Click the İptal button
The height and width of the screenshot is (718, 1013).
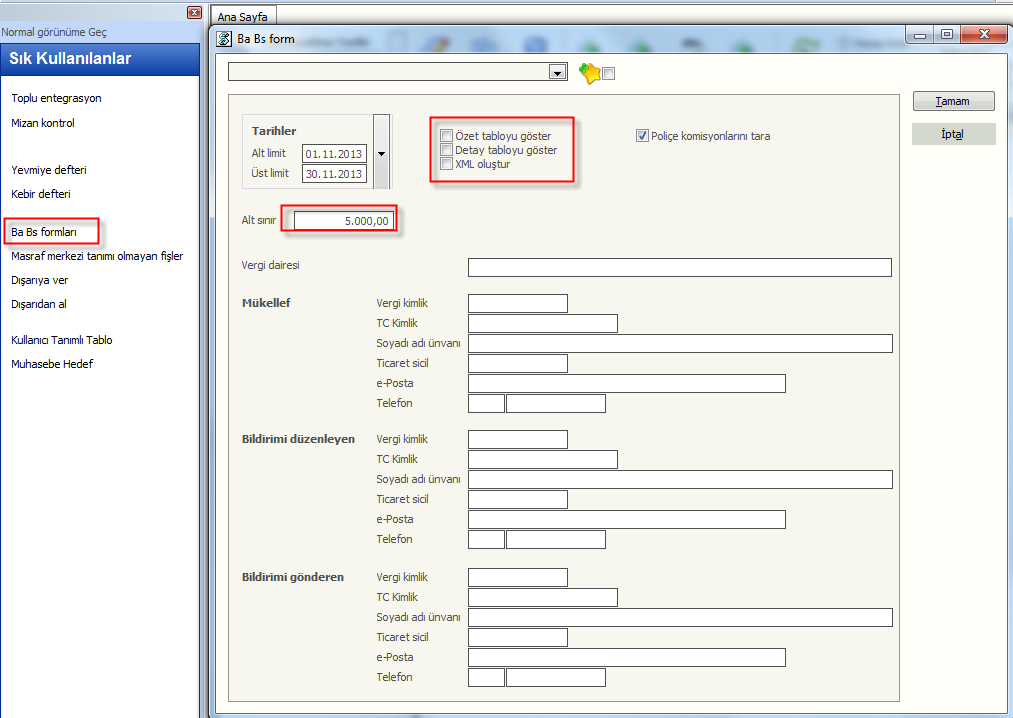953,134
